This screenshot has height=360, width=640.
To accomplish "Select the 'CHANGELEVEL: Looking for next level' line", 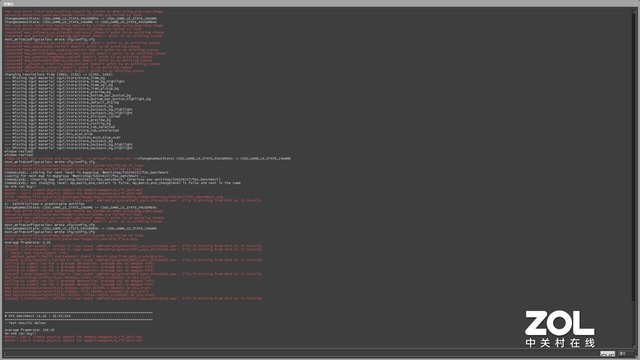I will pos(87,173).
